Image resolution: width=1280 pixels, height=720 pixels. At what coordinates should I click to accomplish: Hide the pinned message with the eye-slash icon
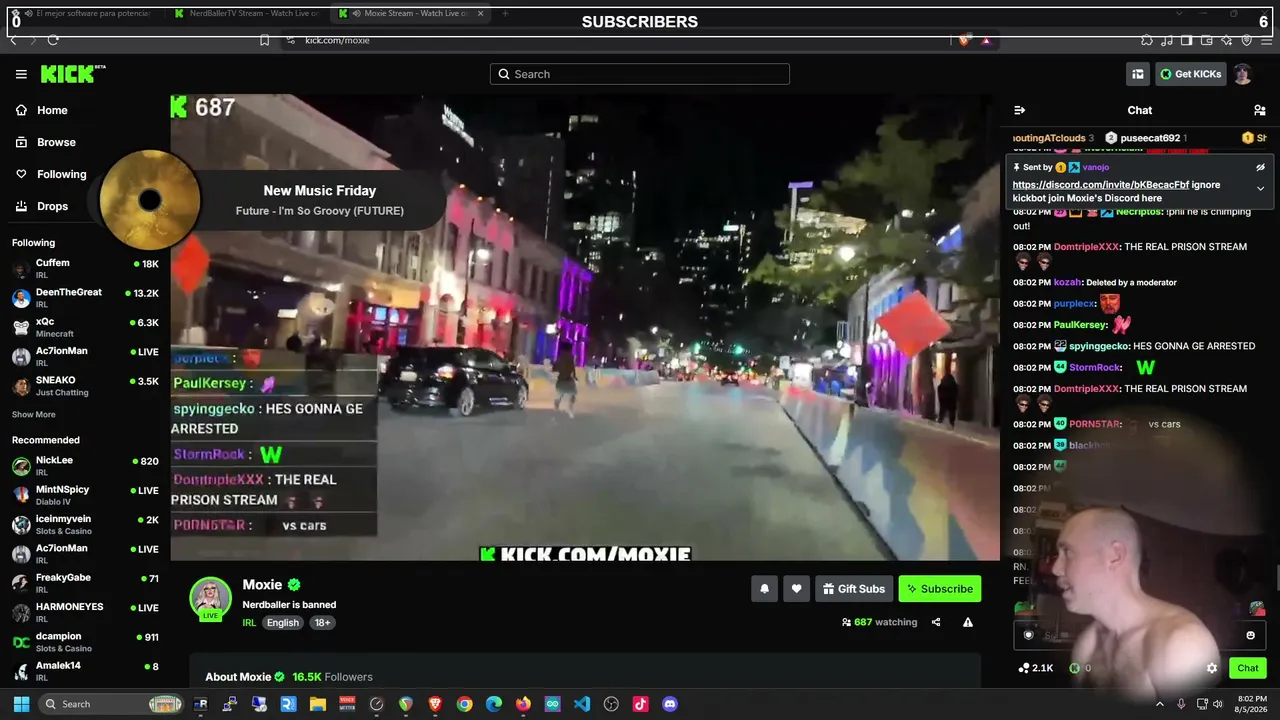pyautogui.click(x=1260, y=168)
